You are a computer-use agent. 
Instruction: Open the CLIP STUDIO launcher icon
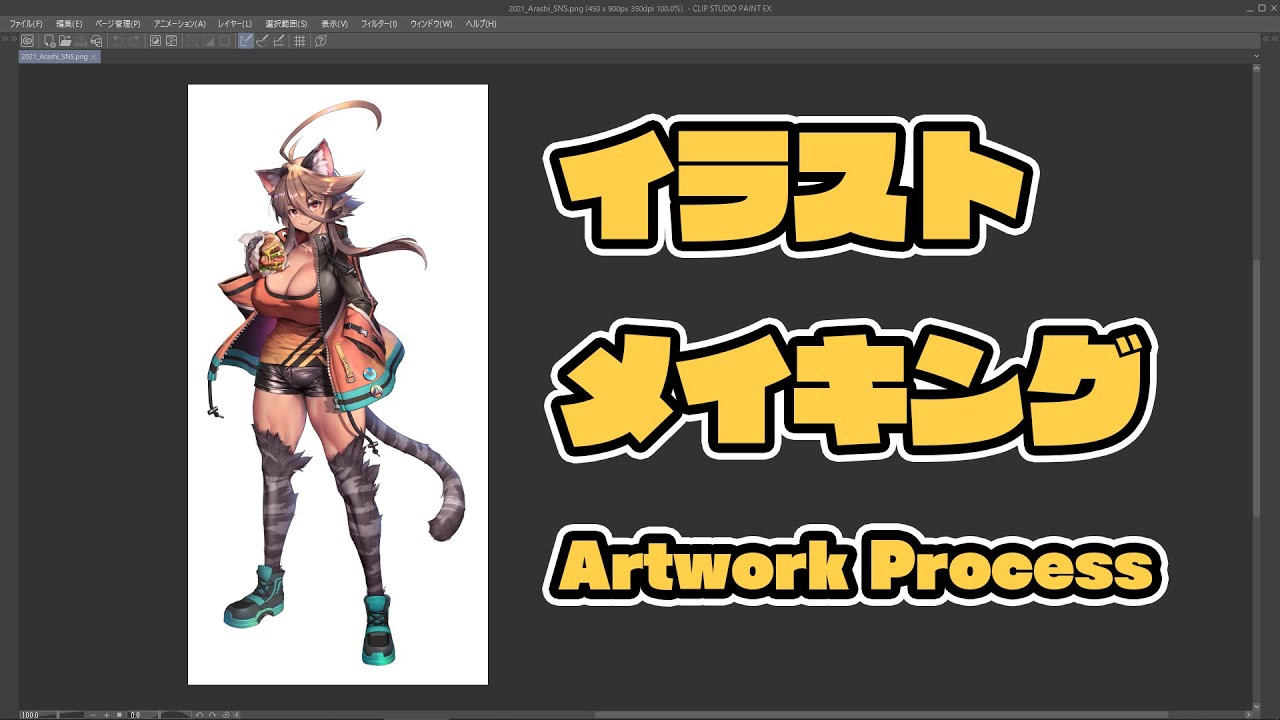27,41
